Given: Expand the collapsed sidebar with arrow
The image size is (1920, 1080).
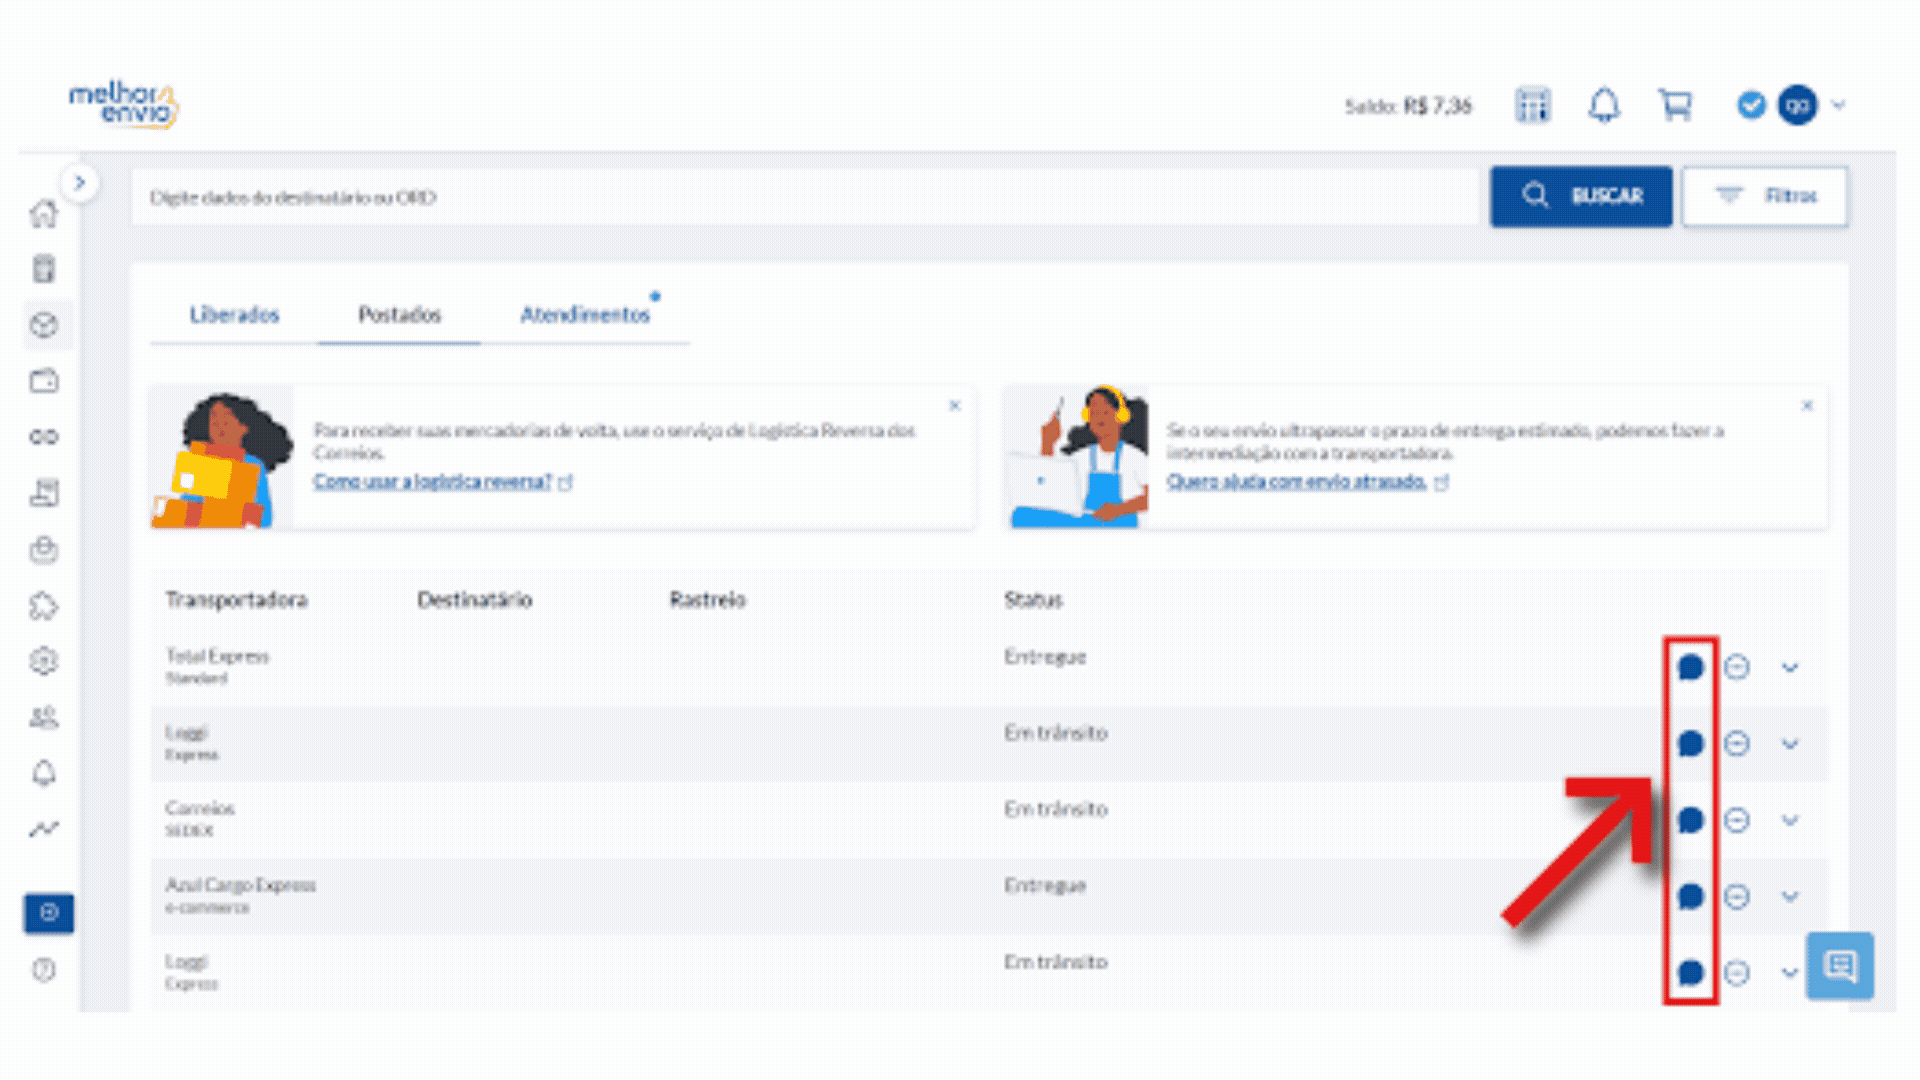Looking at the screenshot, I should [x=80, y=183].
